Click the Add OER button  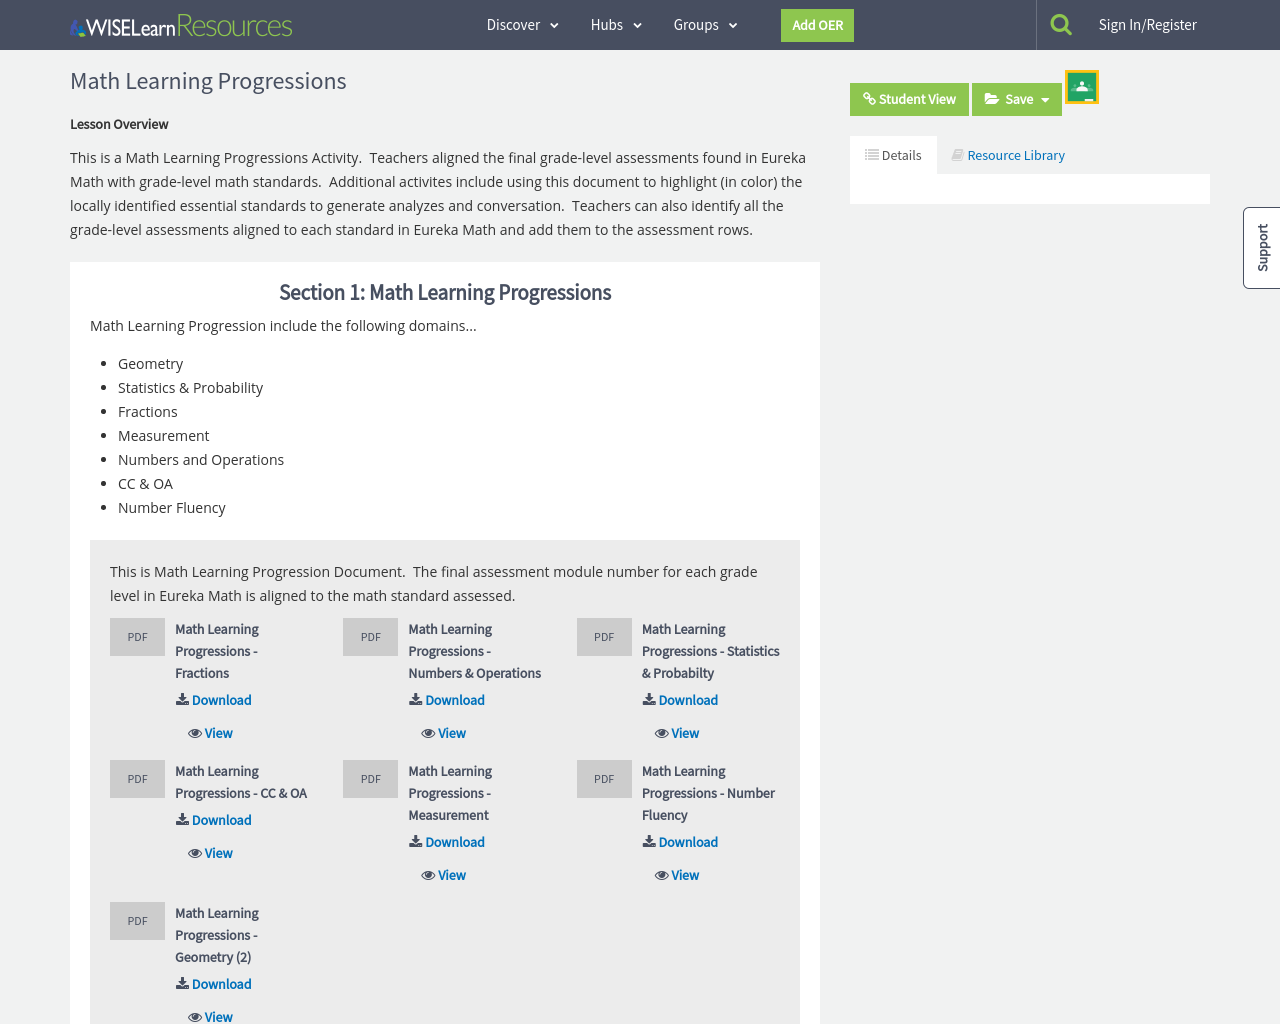point(817,25)
